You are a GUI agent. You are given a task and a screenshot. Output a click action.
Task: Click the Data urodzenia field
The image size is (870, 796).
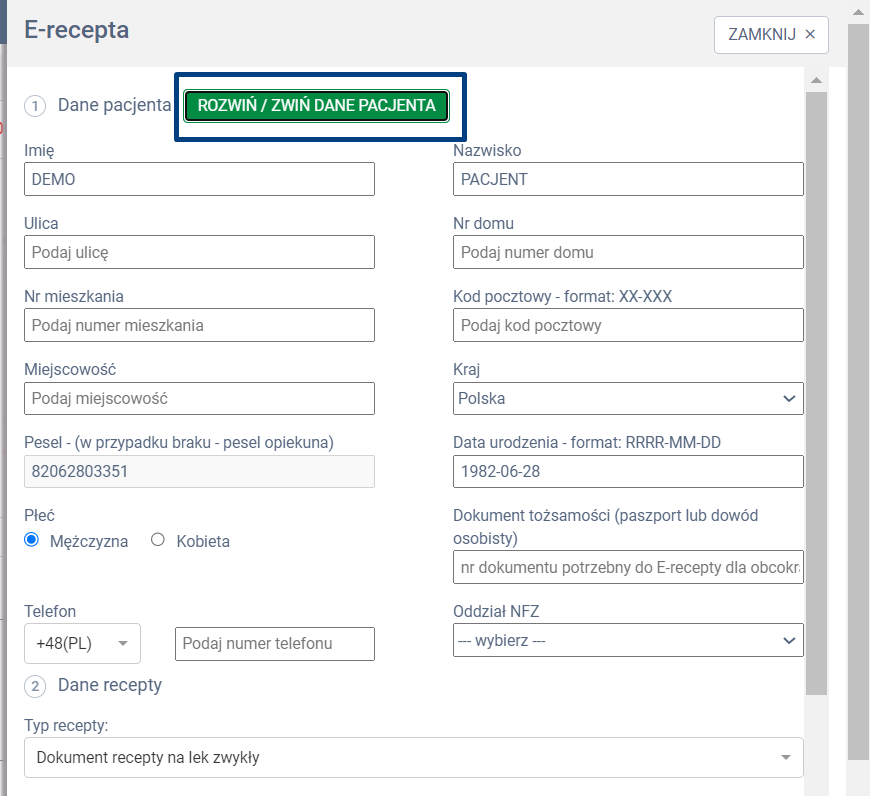tap(628, 471)
